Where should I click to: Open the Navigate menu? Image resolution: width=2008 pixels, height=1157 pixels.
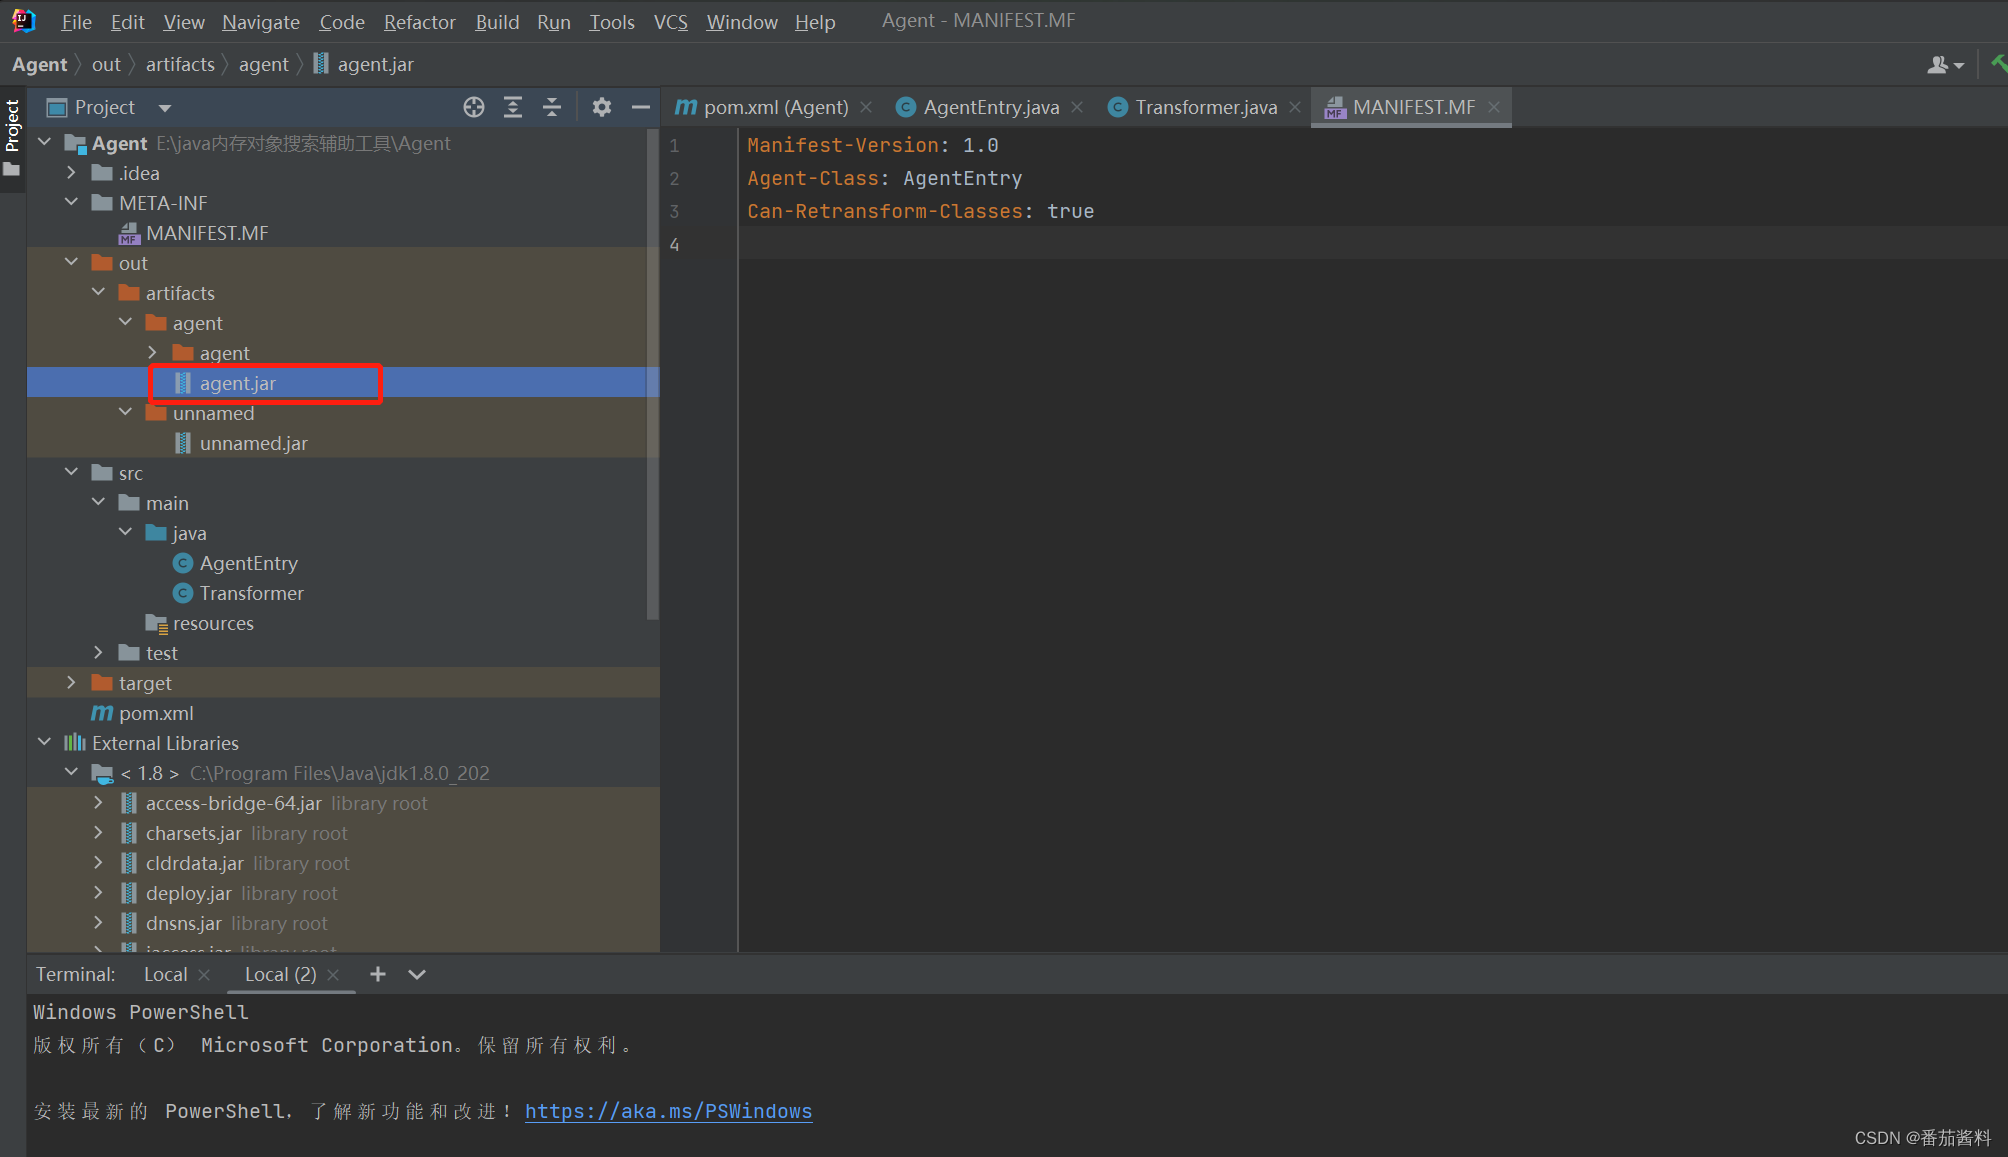pos(260,22)
